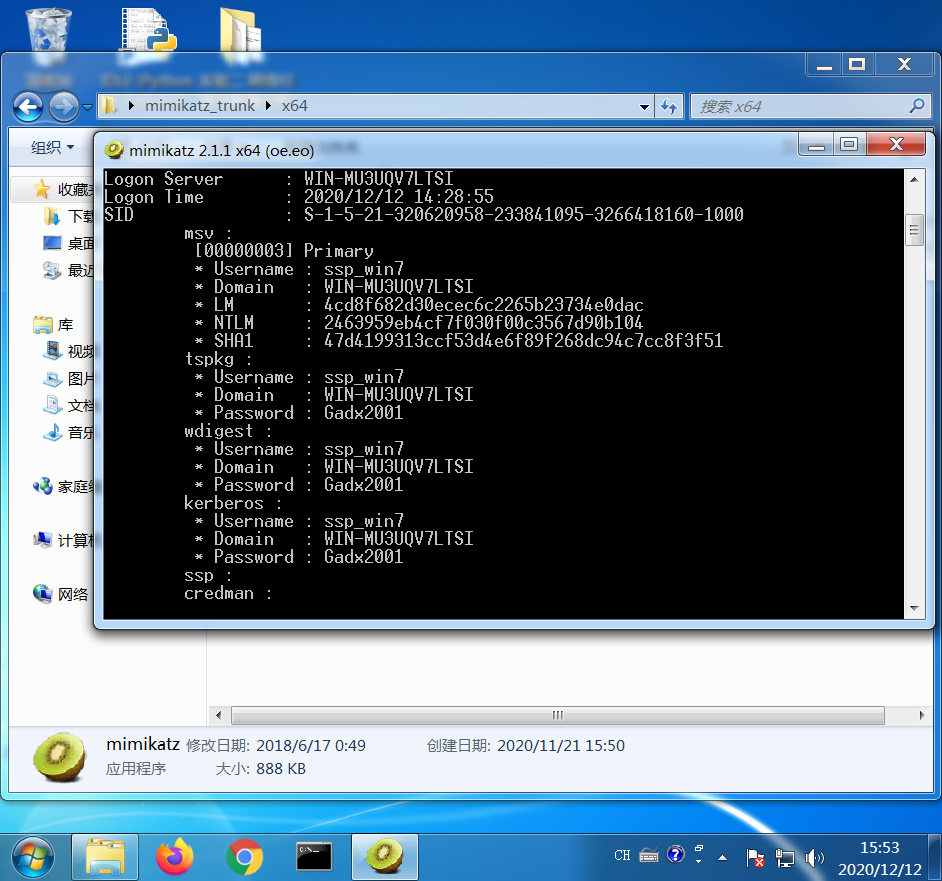This screenshot has height=881, width=942.
Task: Select the 库 libraries item in the sidebar
Action: point(53,325)
